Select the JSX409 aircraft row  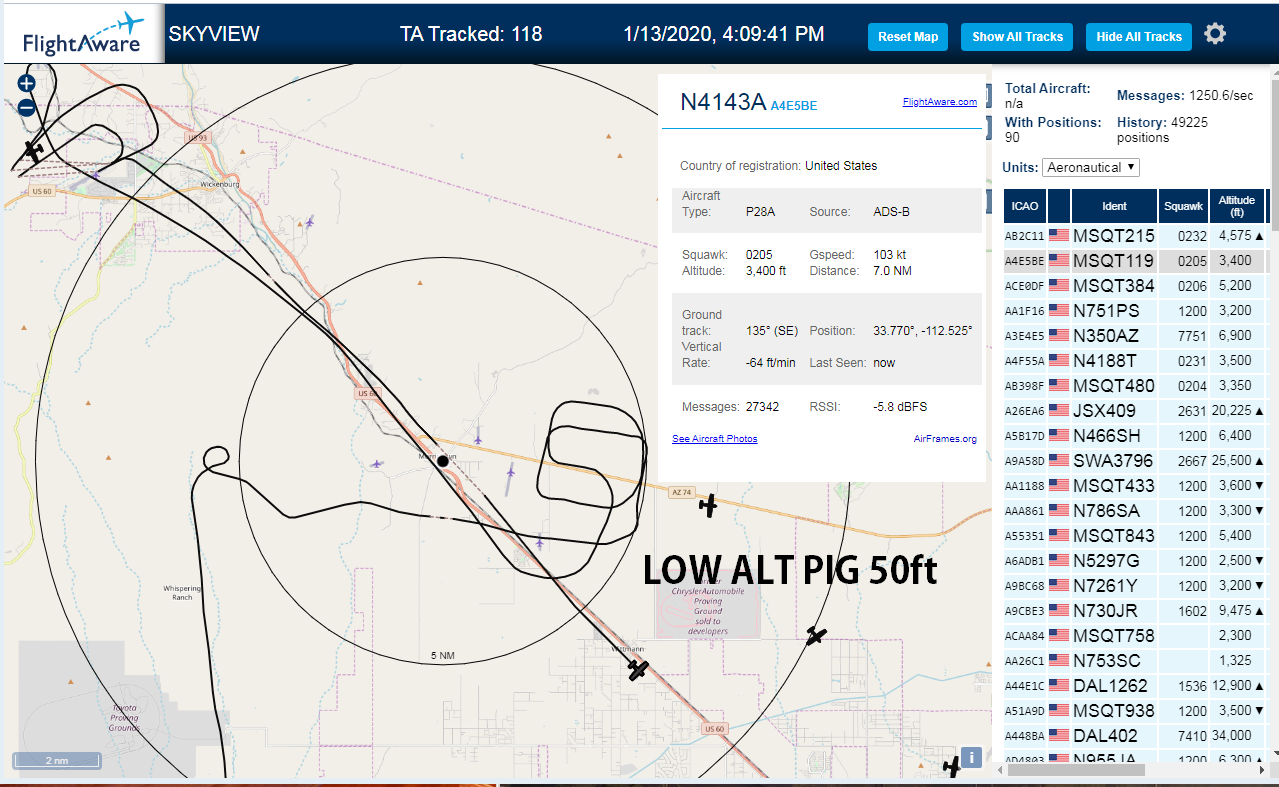pyautogui.click(x=1136, y=411)
